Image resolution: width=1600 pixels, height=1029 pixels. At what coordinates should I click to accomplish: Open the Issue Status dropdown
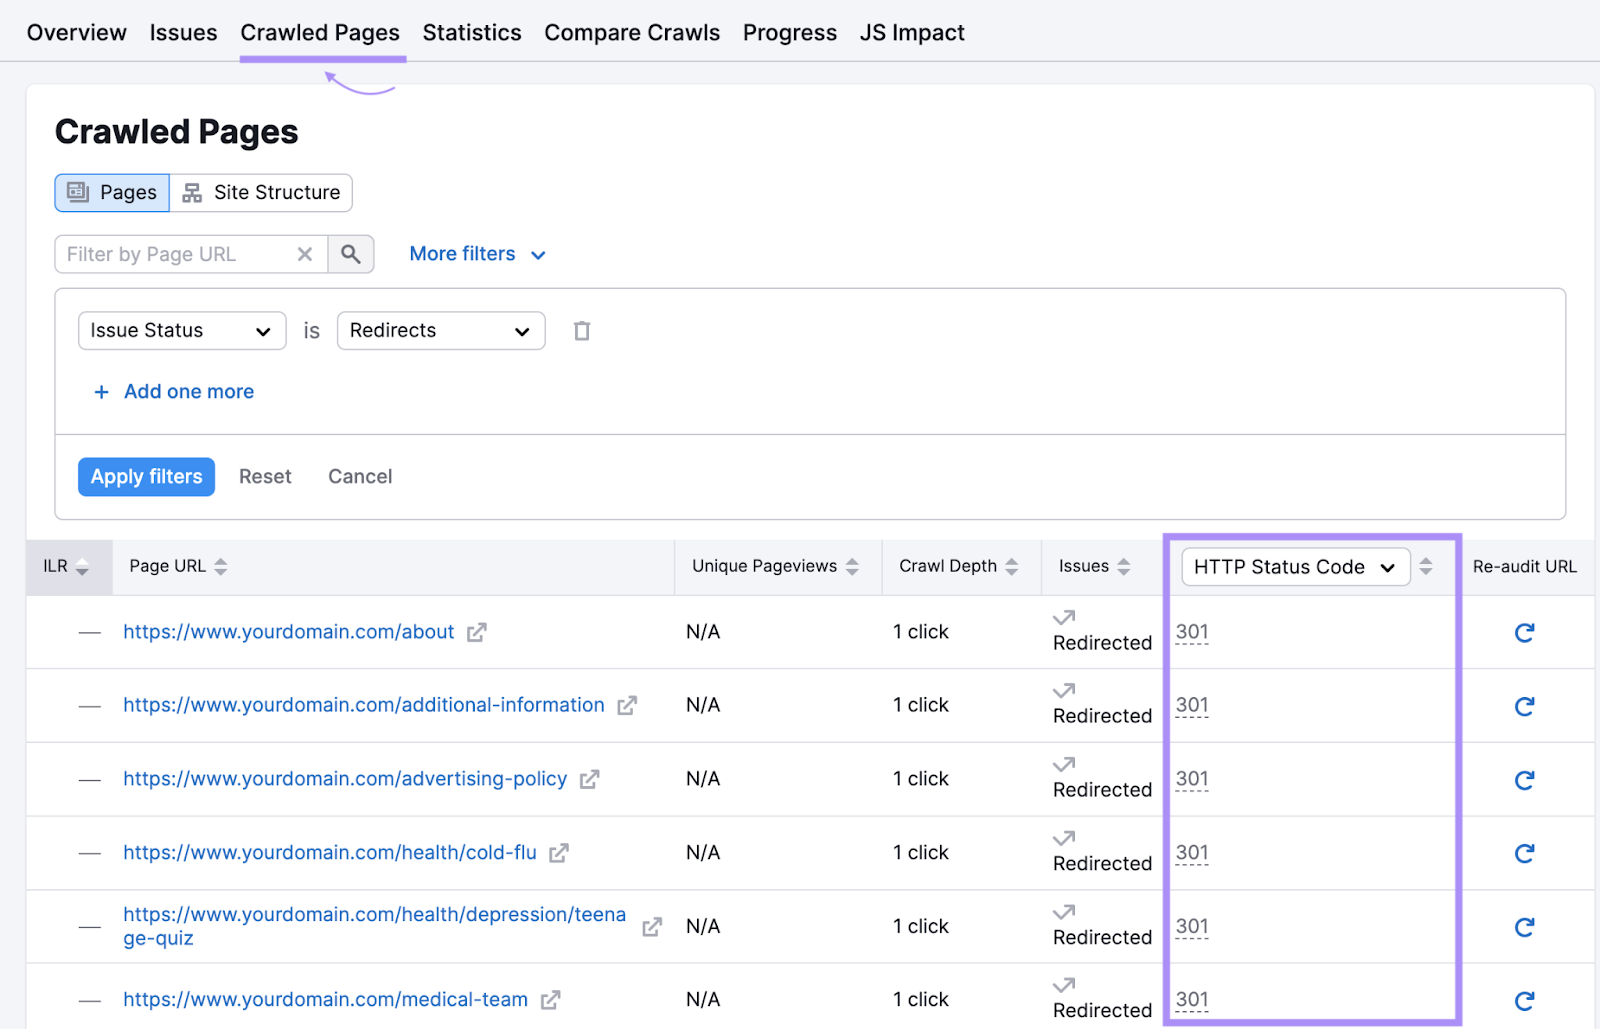181,330
